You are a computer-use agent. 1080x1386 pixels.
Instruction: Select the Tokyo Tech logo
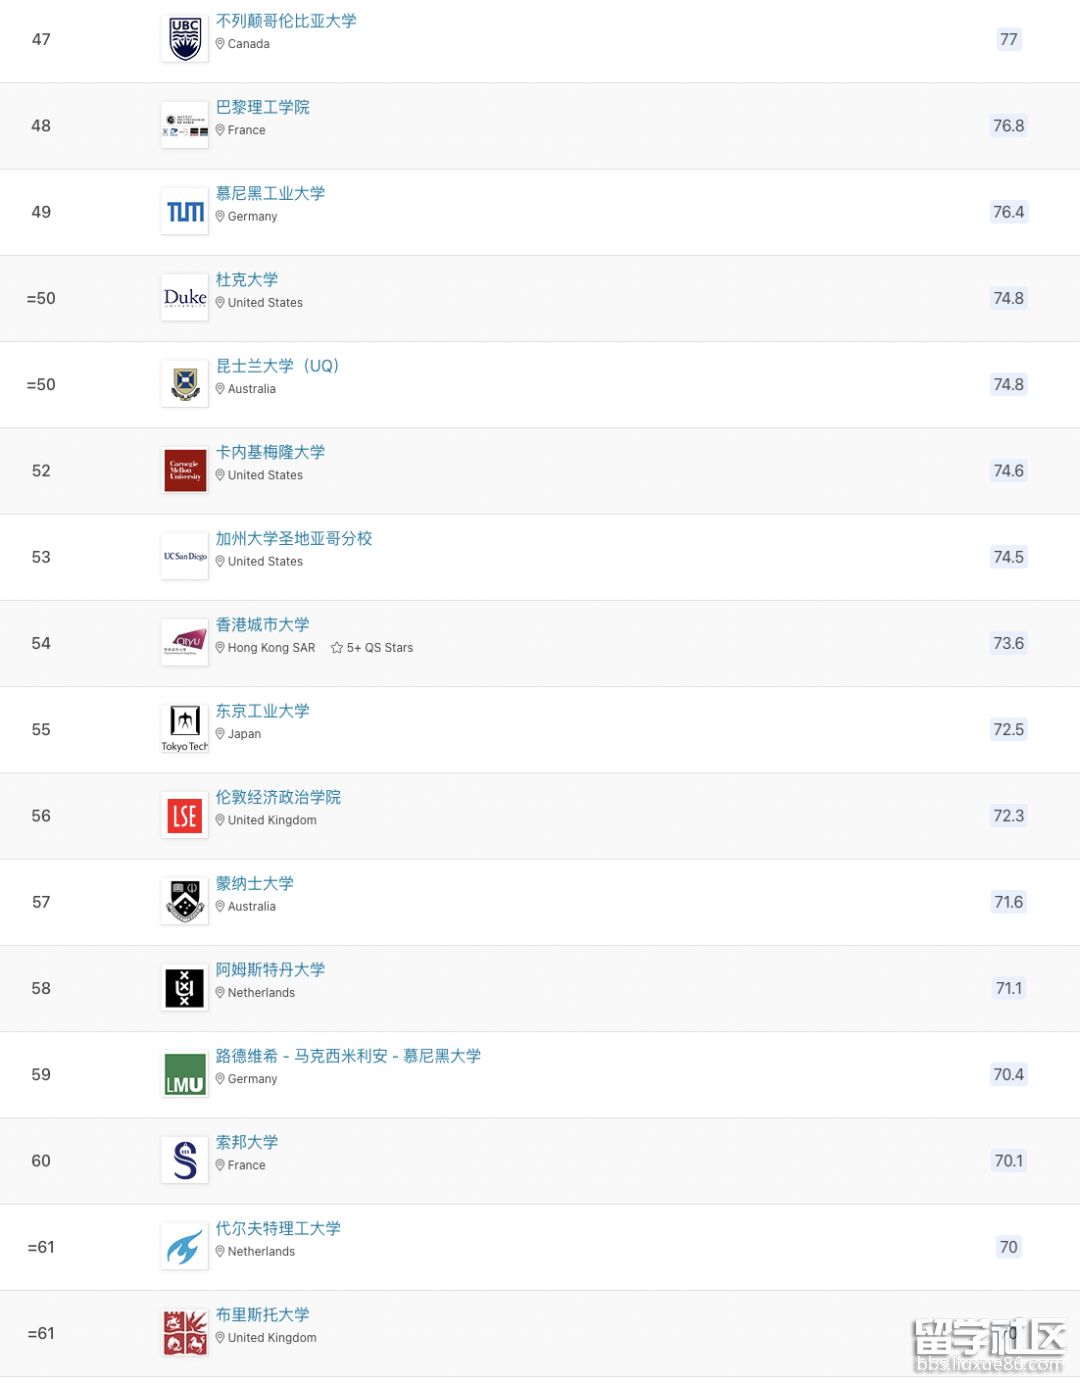(185, 730)
